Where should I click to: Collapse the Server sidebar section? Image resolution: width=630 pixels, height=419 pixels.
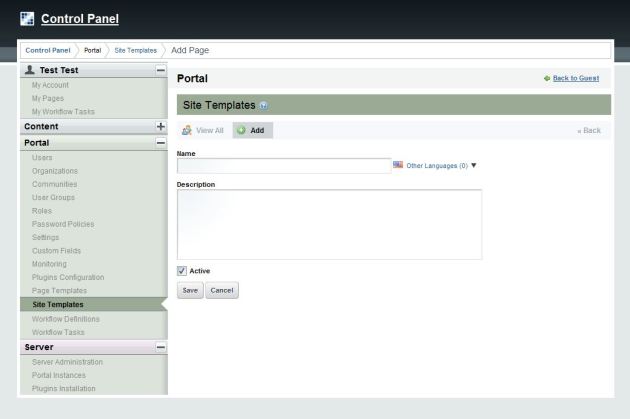coord(160,347)
